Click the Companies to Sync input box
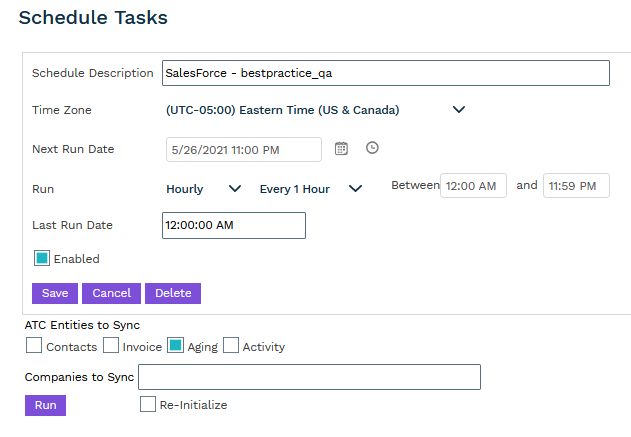This screenshot has width=631, height=437. (309, 377)
